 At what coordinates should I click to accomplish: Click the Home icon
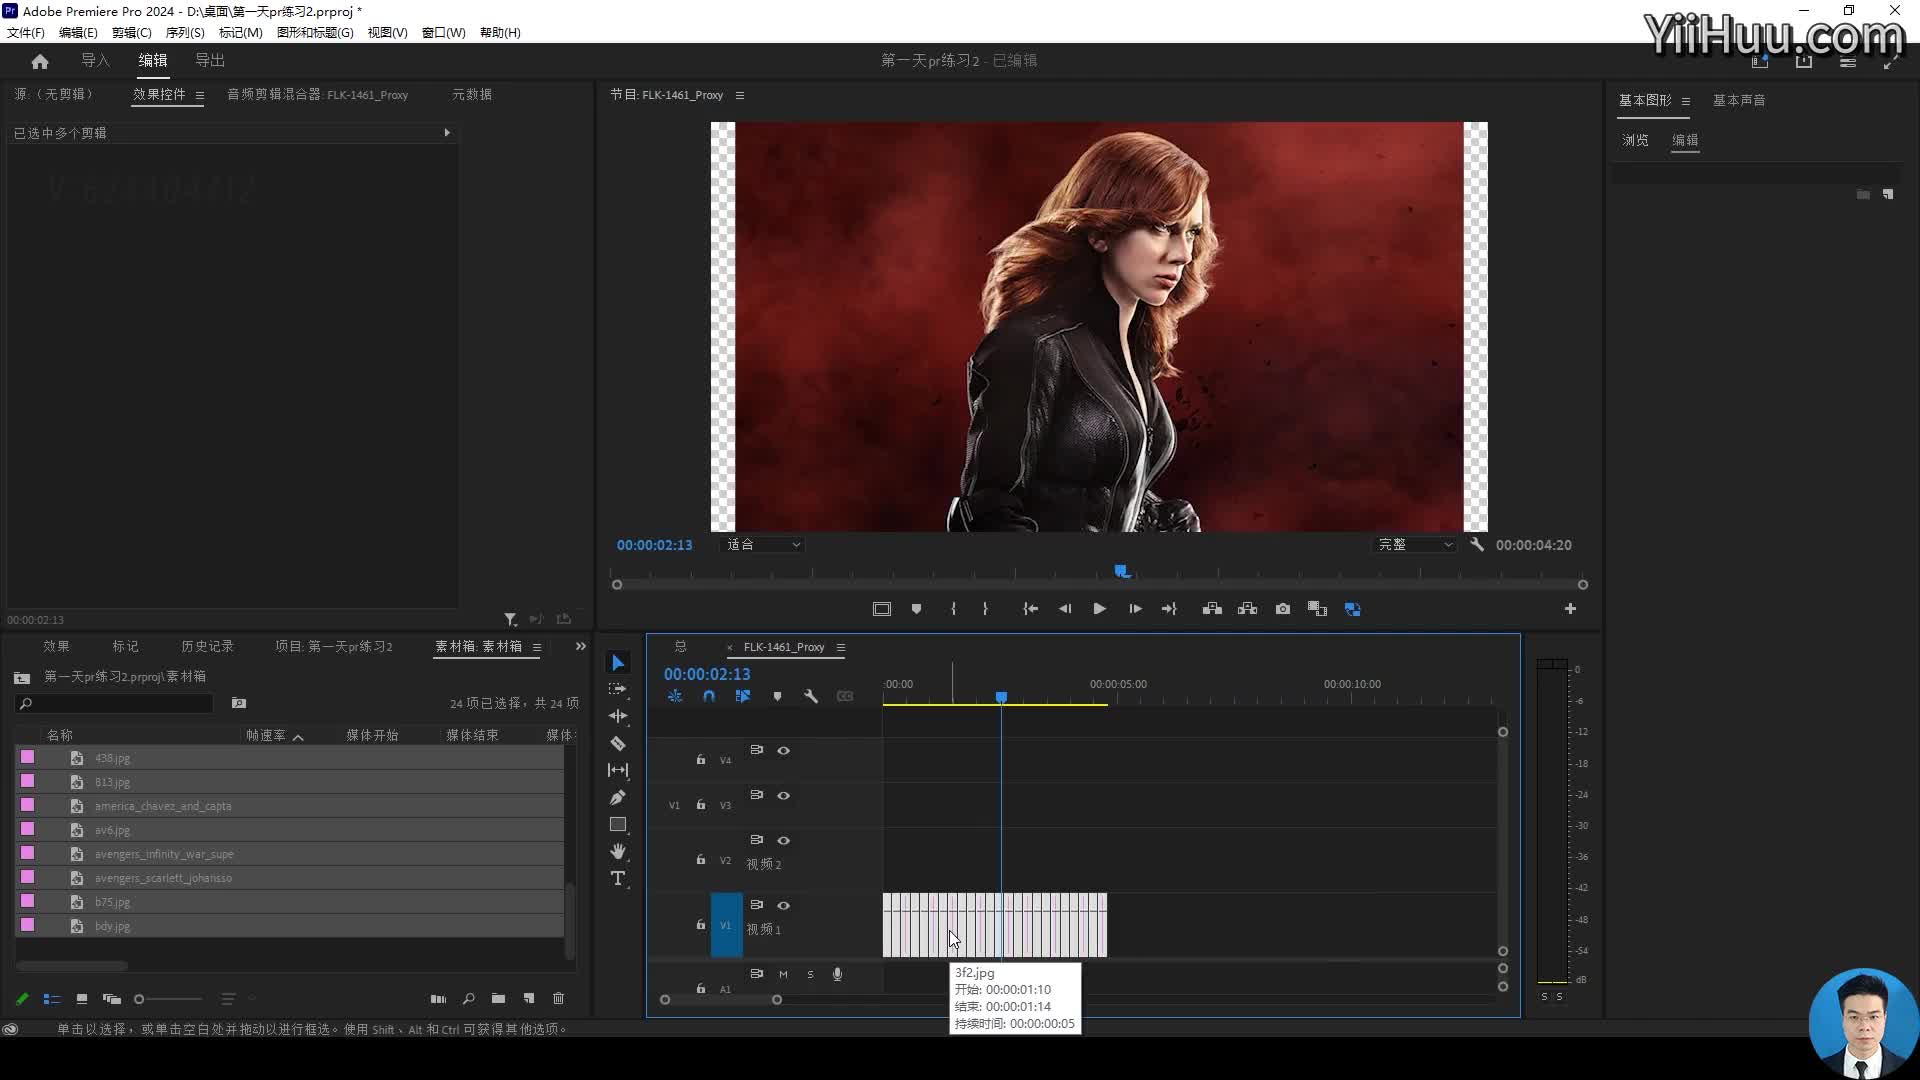tap(40, 61)
